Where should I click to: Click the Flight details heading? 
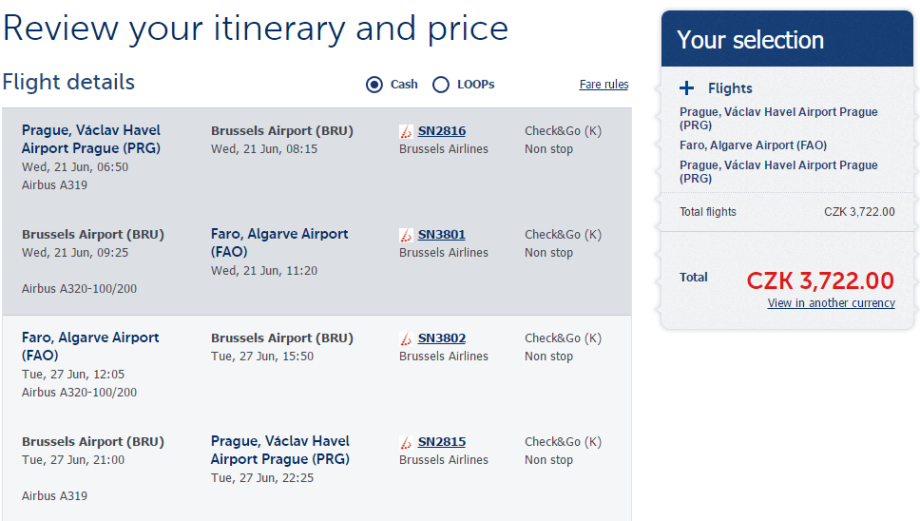[68, 82]
